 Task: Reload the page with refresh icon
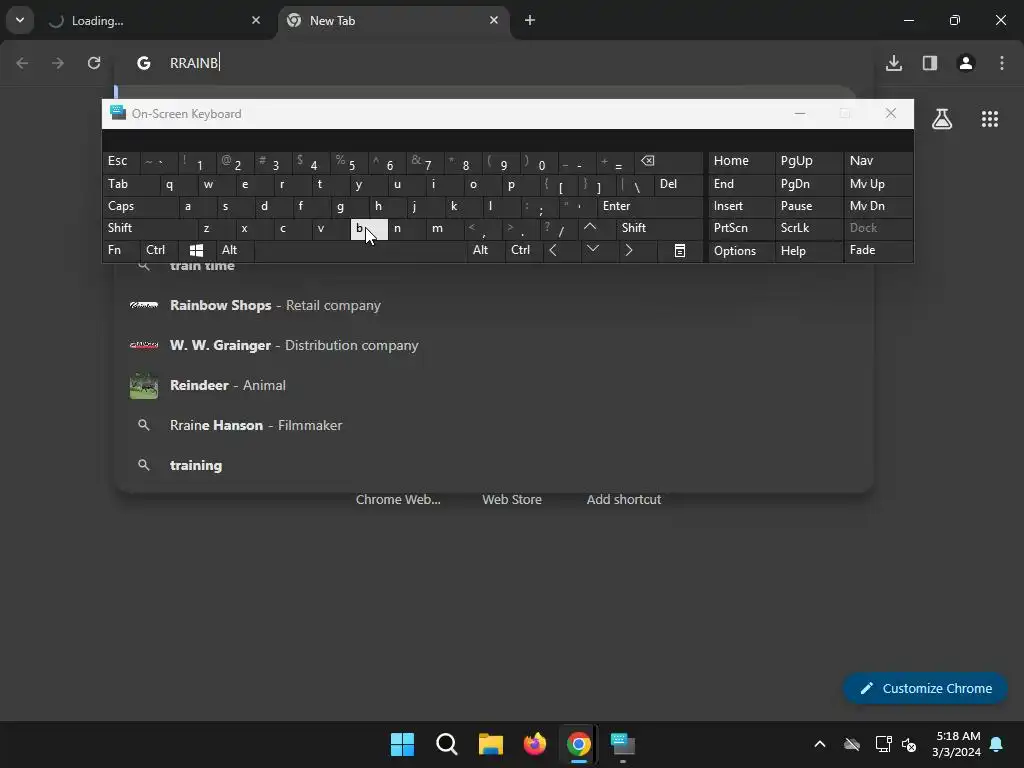pyautogui.click(x=94, y=63)
